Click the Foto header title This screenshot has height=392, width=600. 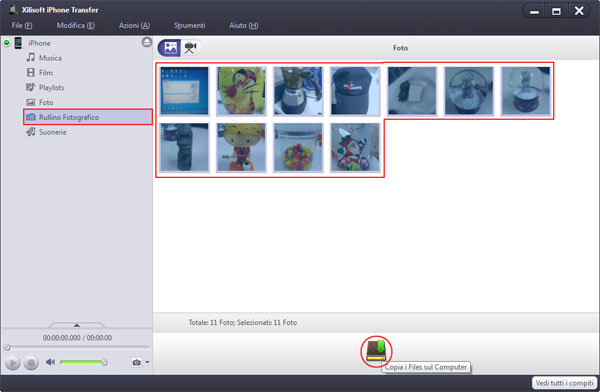400,48
